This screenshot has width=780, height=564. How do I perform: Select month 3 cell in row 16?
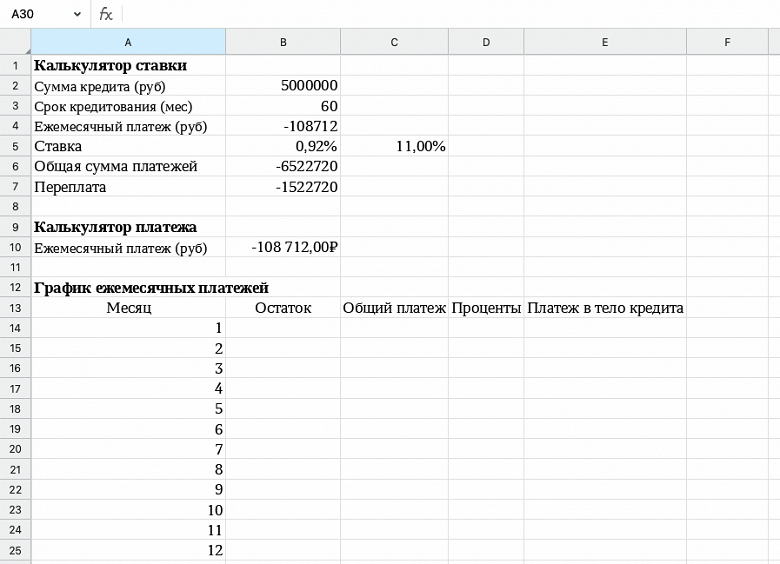point(128,368)
